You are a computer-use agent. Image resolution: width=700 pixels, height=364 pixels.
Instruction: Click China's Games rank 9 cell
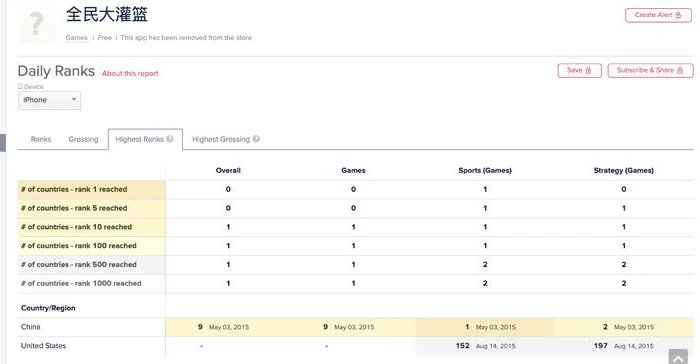point(353,327)
